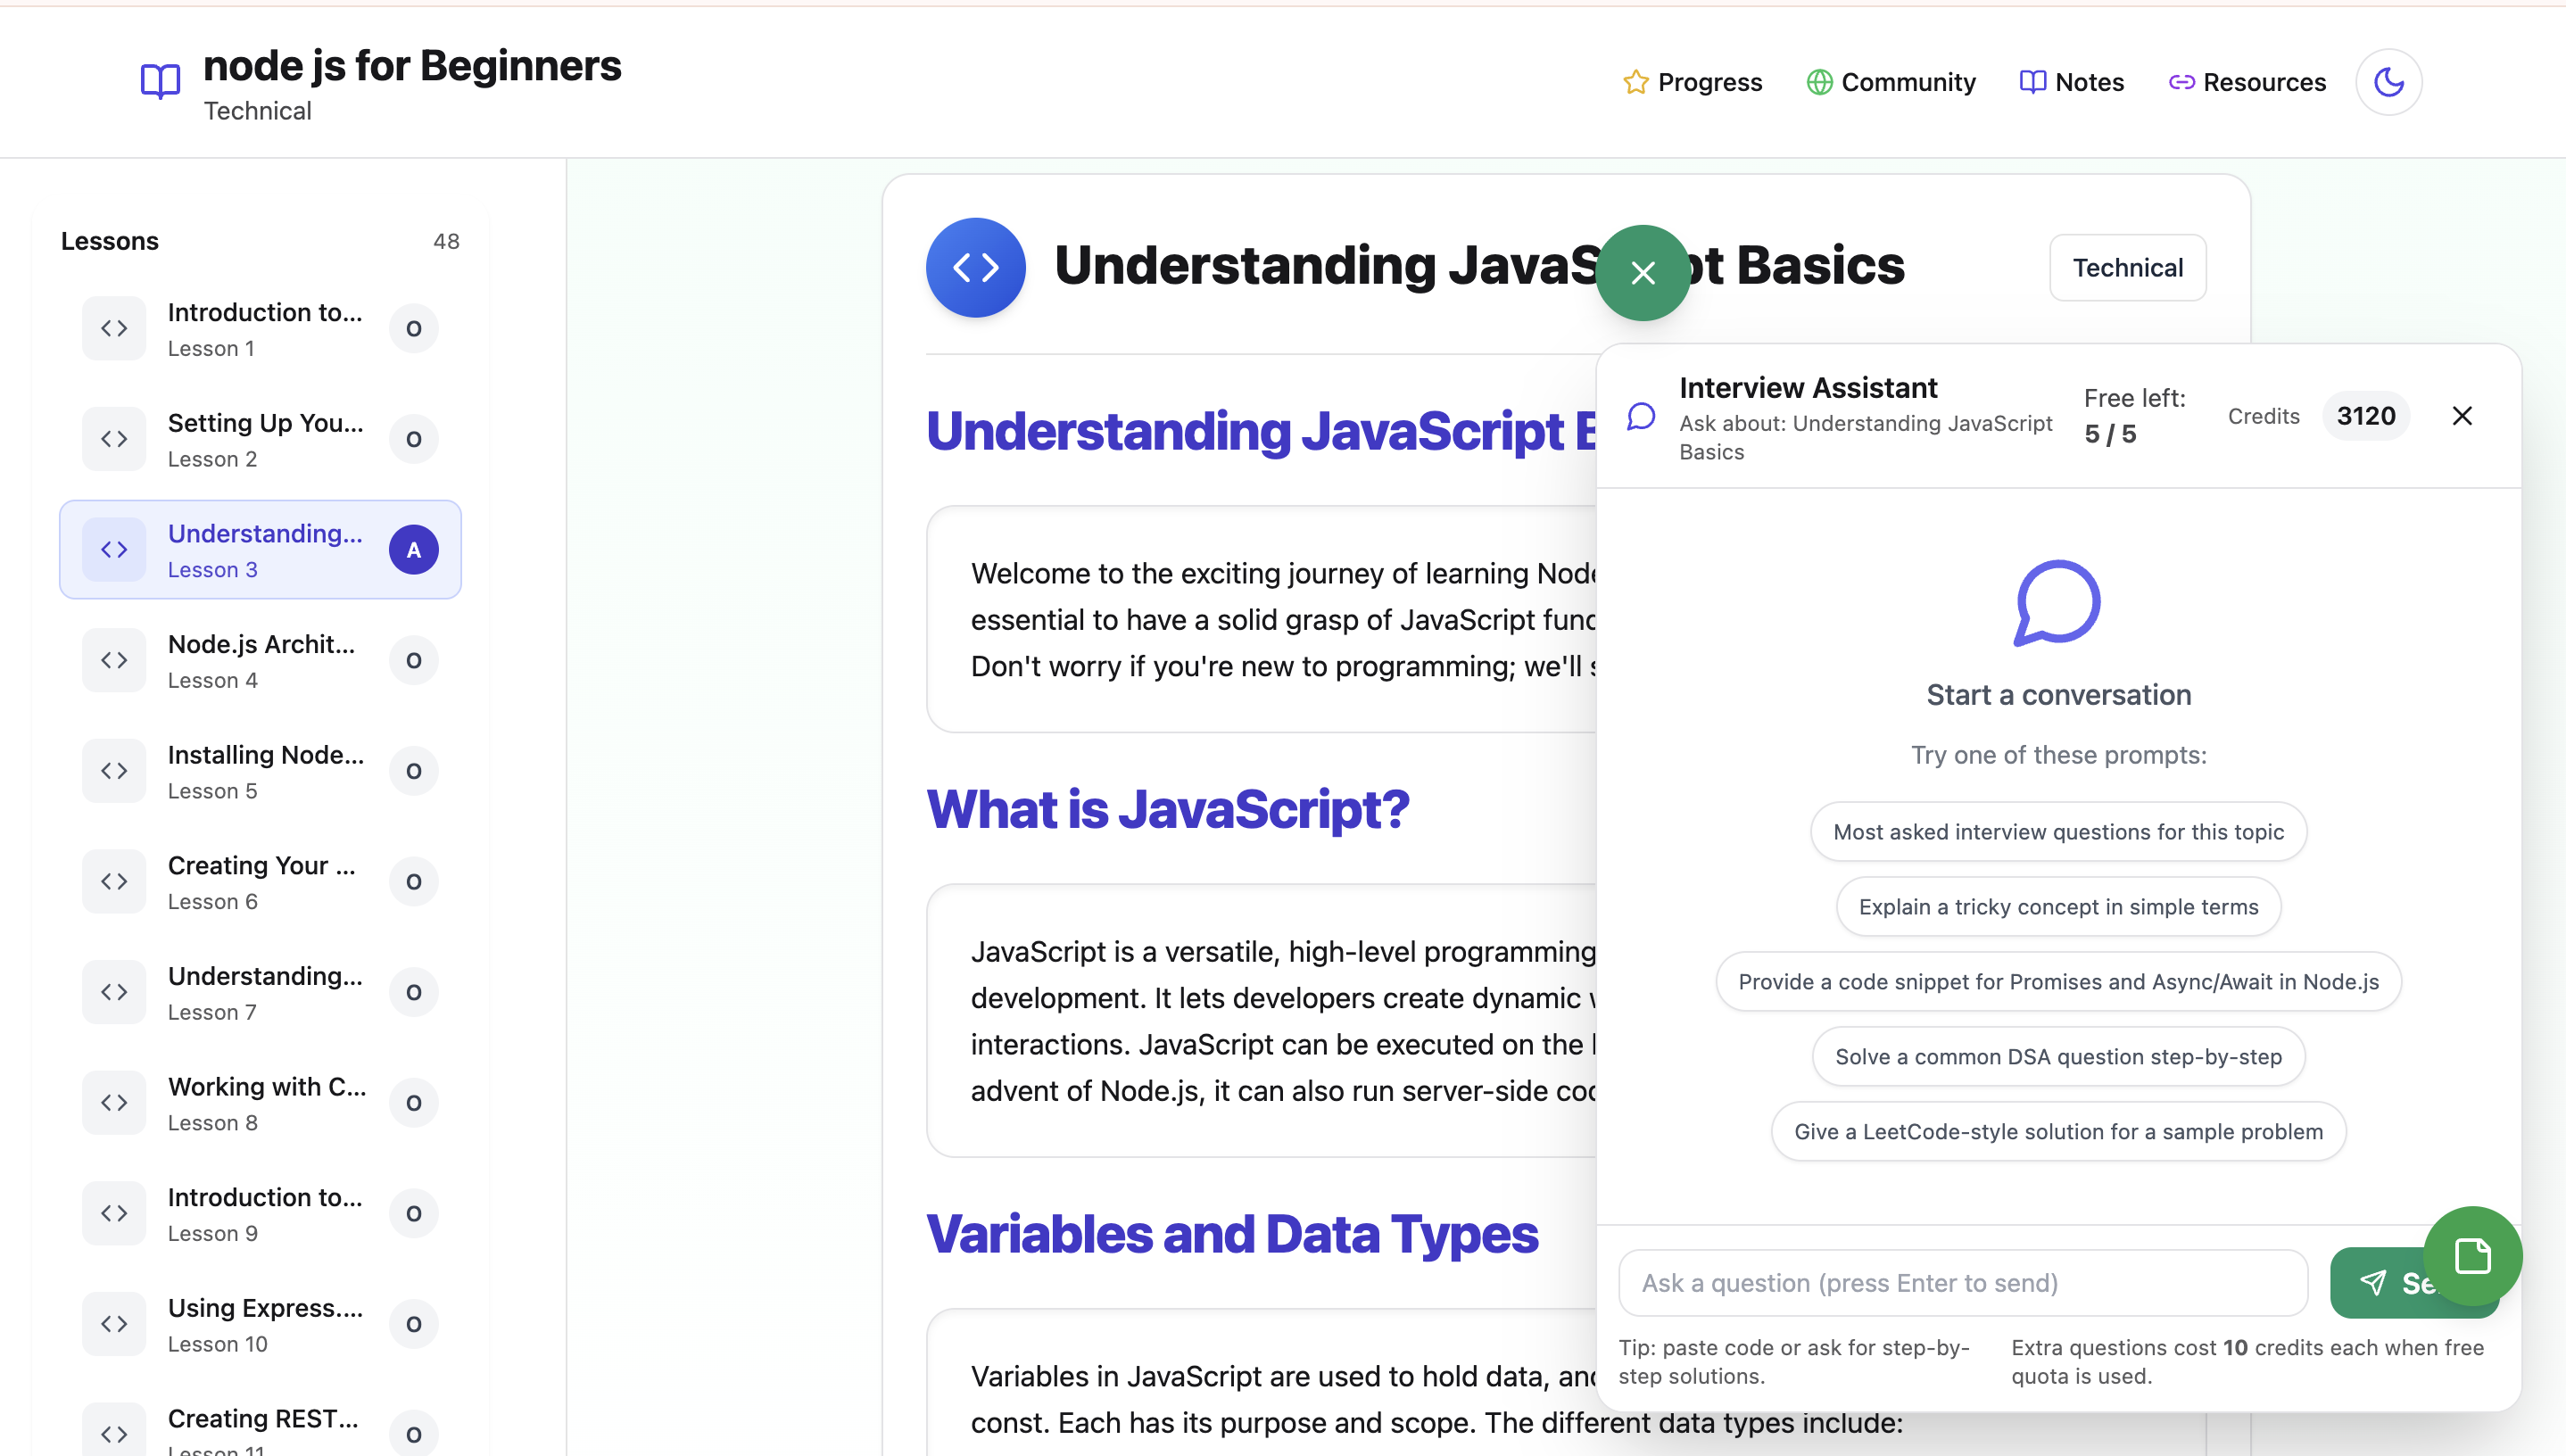The image size is (2566, 1456).
Task: Click the status circle for Lesson 6
Action: pos(414,882)
